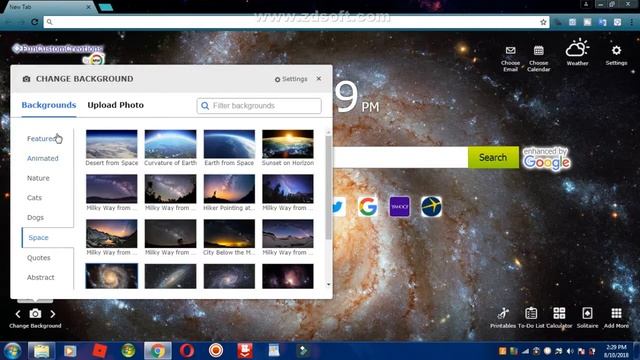Click the Filter backgrounds search field
The image size is (640, 360).
[259, 106]
